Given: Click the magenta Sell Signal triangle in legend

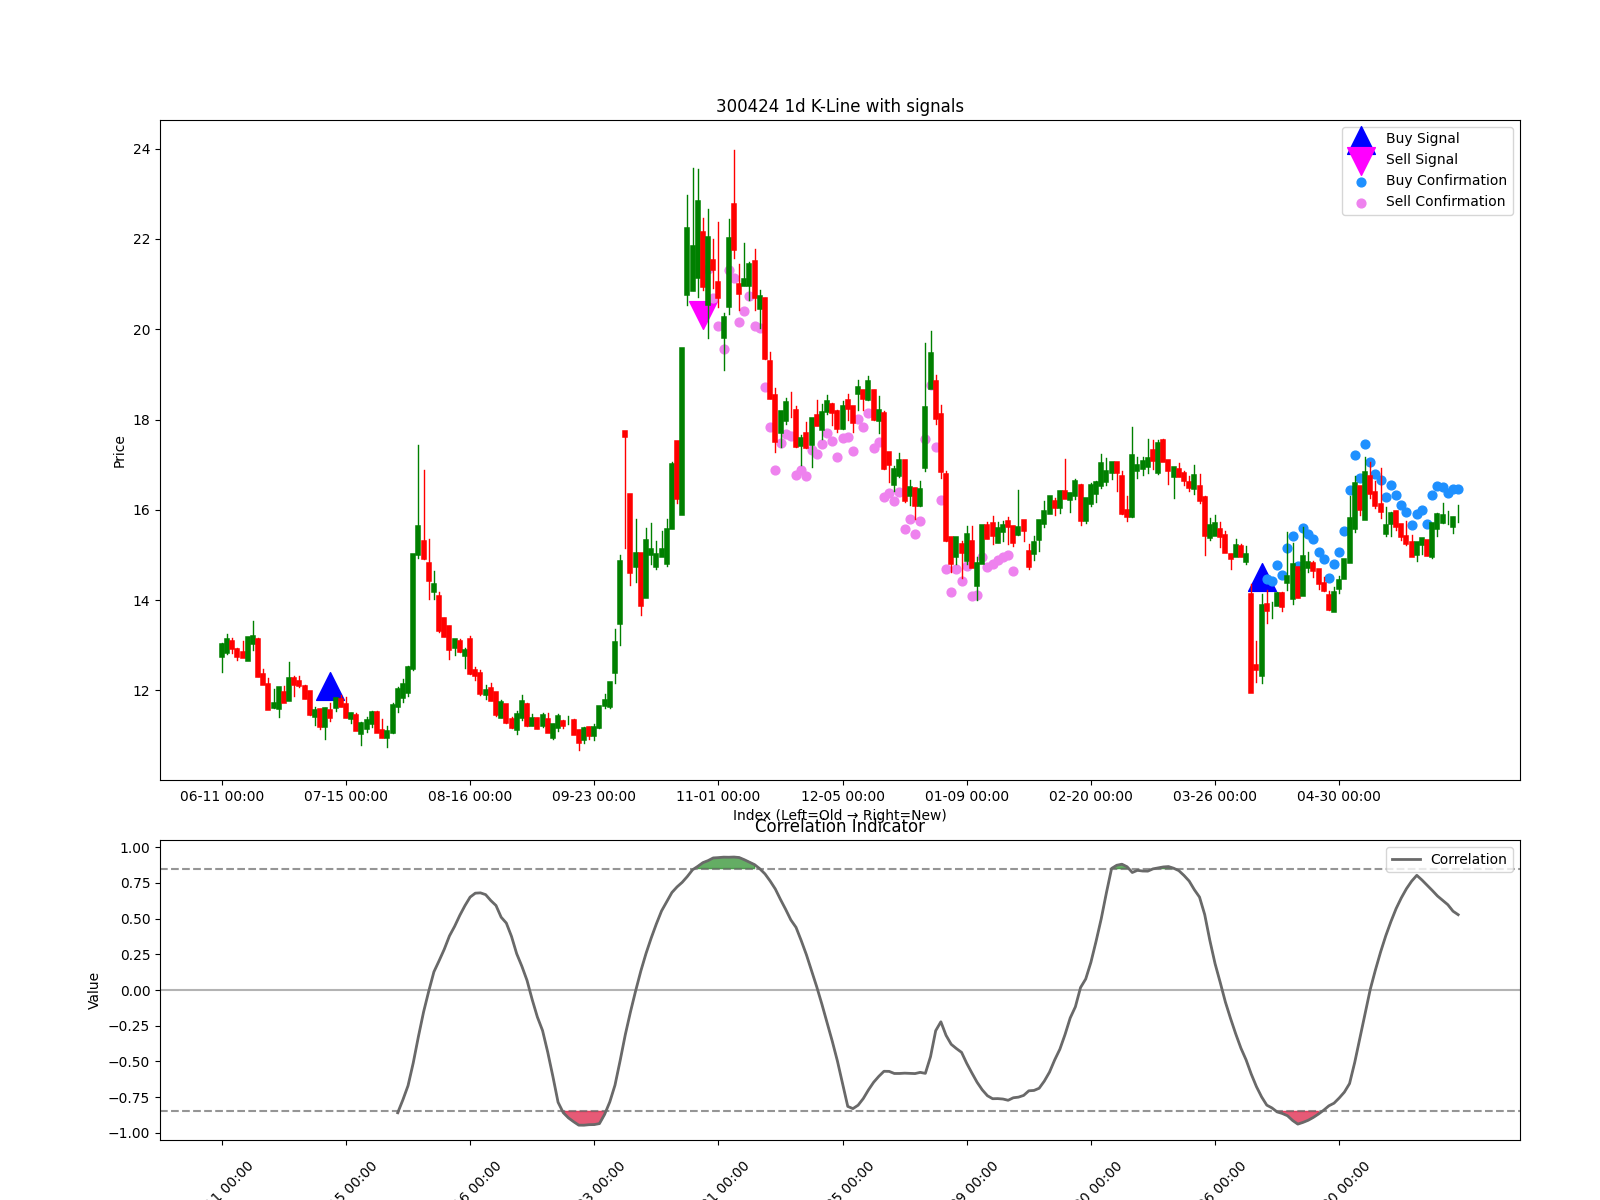Looking at the screenshot, I should (x=1361, y=161).
